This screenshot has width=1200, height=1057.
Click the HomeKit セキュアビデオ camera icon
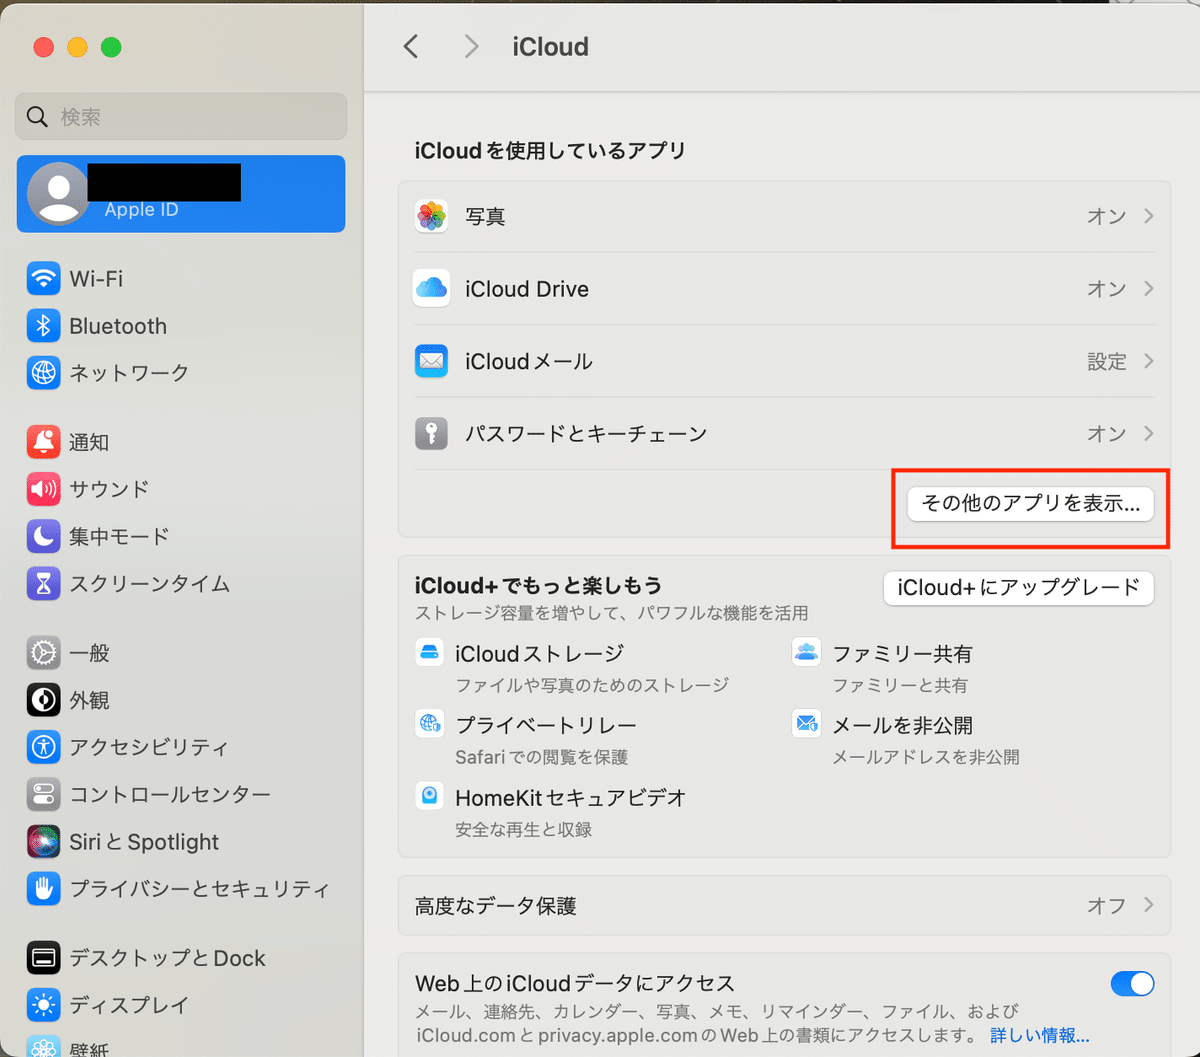[430, 796]
